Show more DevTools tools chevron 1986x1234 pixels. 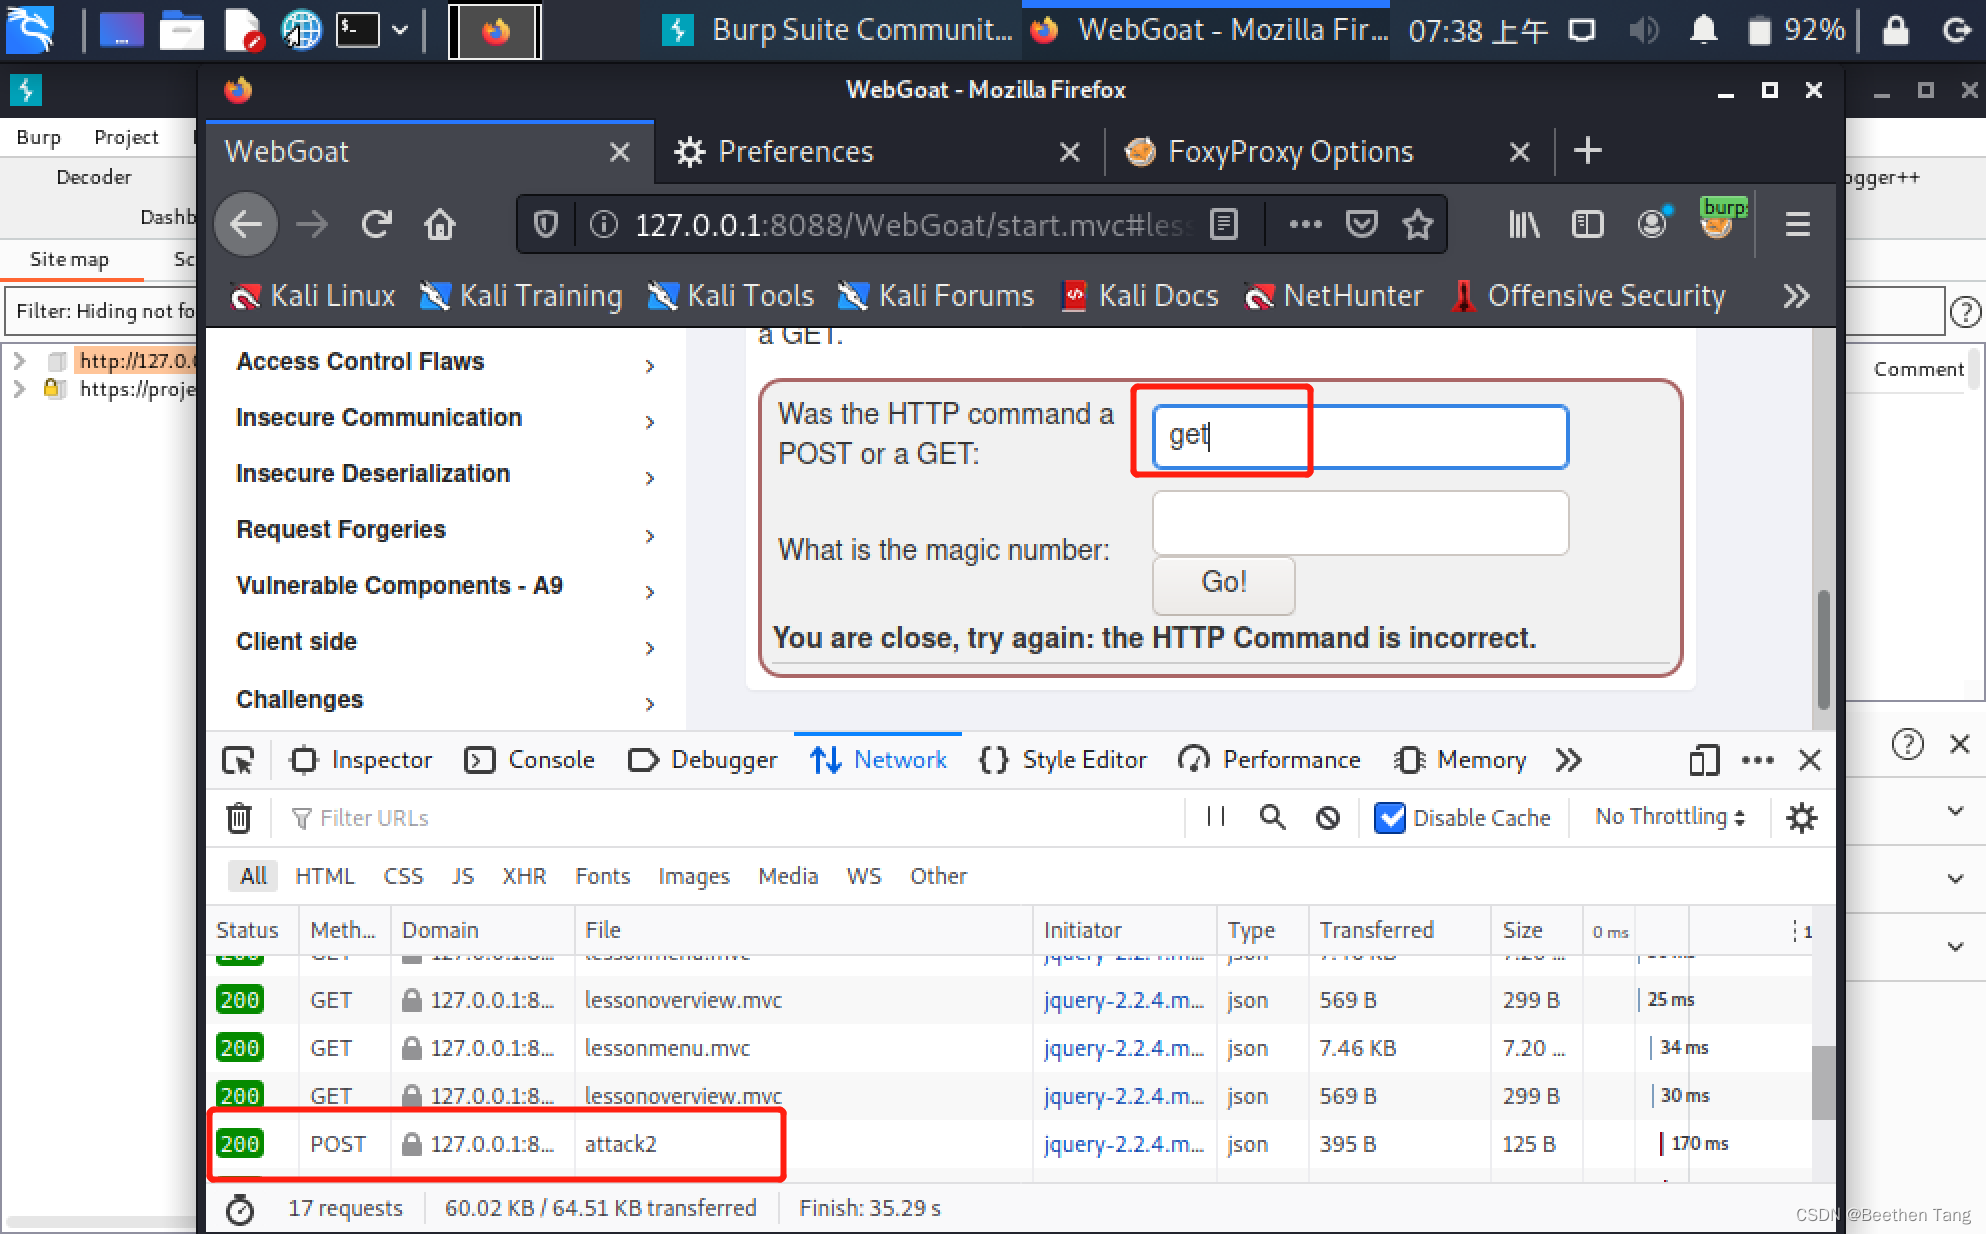1568,760
